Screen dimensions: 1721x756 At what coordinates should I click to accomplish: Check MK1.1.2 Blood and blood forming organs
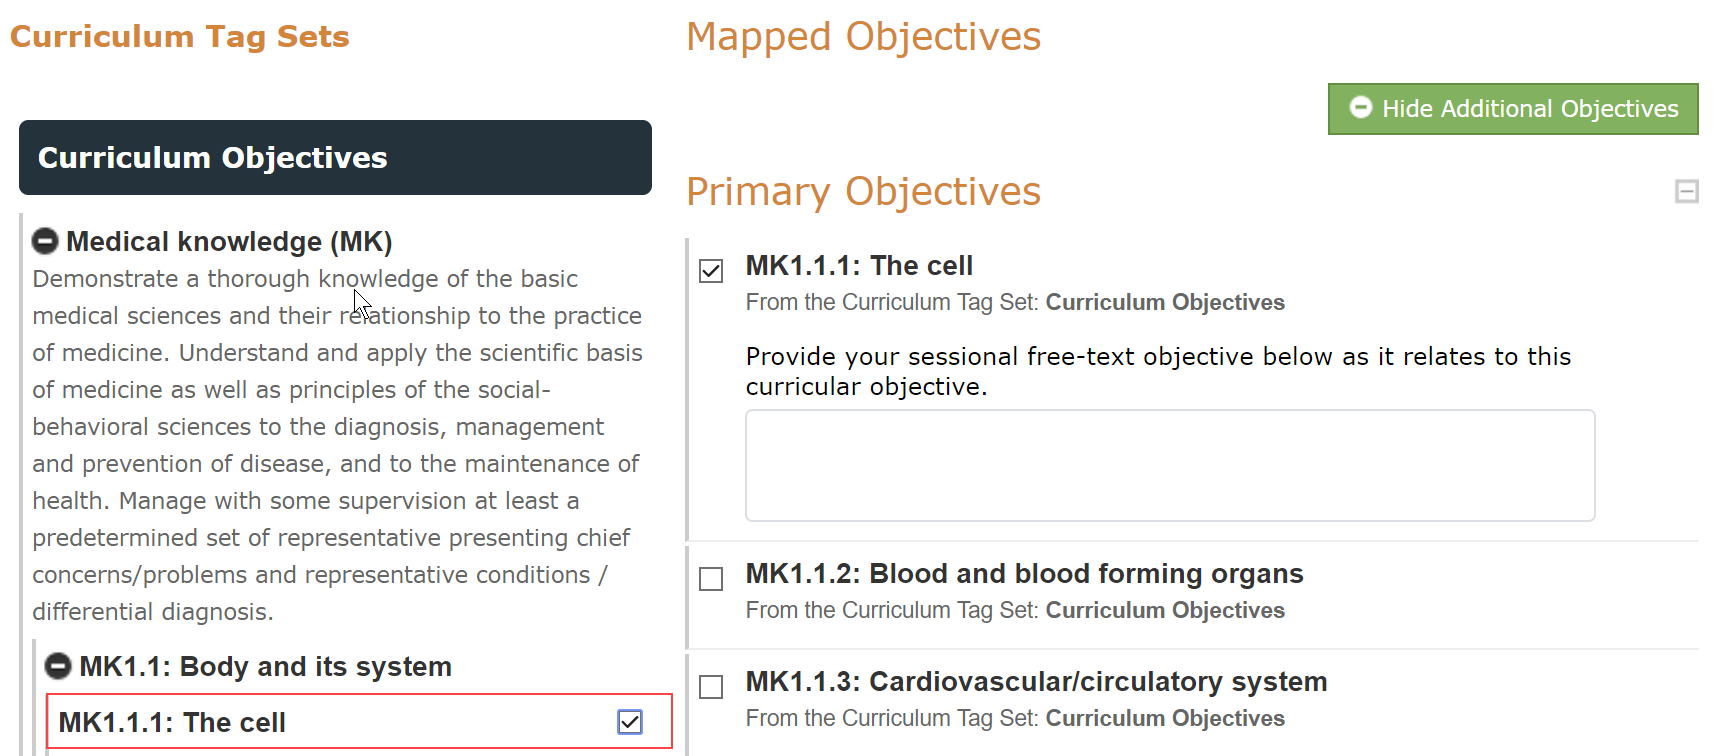pyautogui.click(x=711, y=579)
